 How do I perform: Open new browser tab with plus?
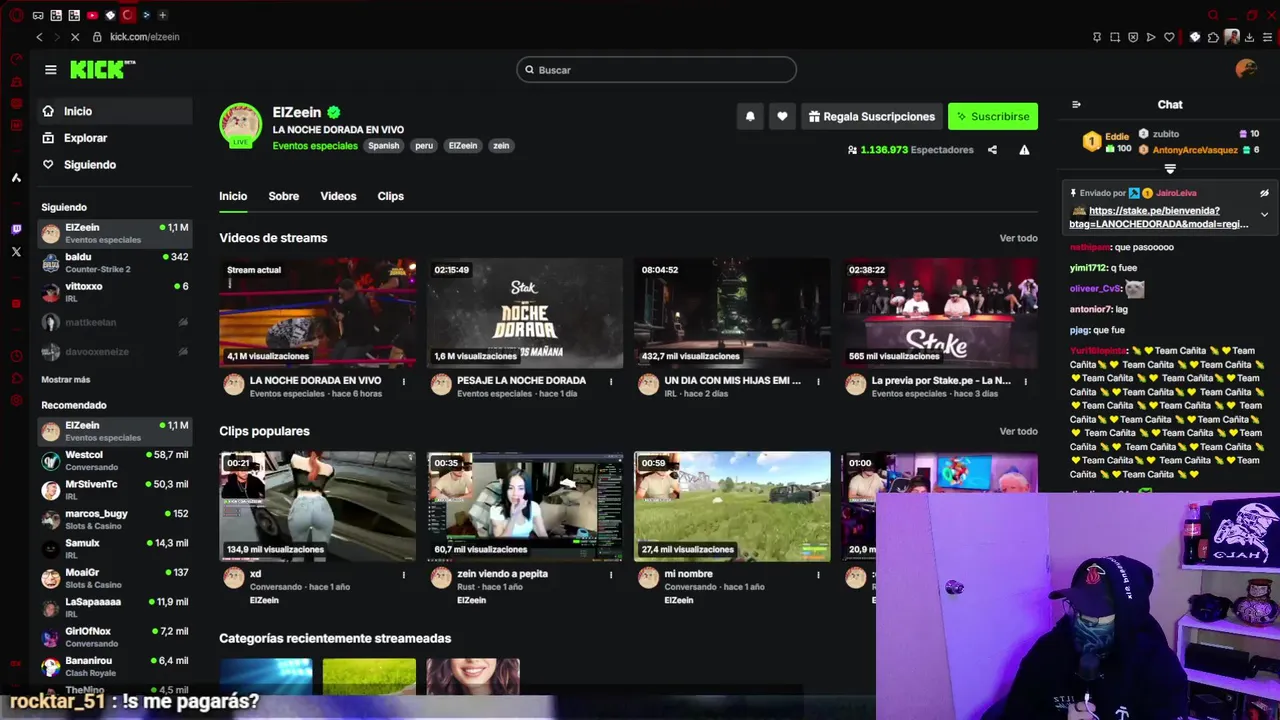[x=162, y=15]
